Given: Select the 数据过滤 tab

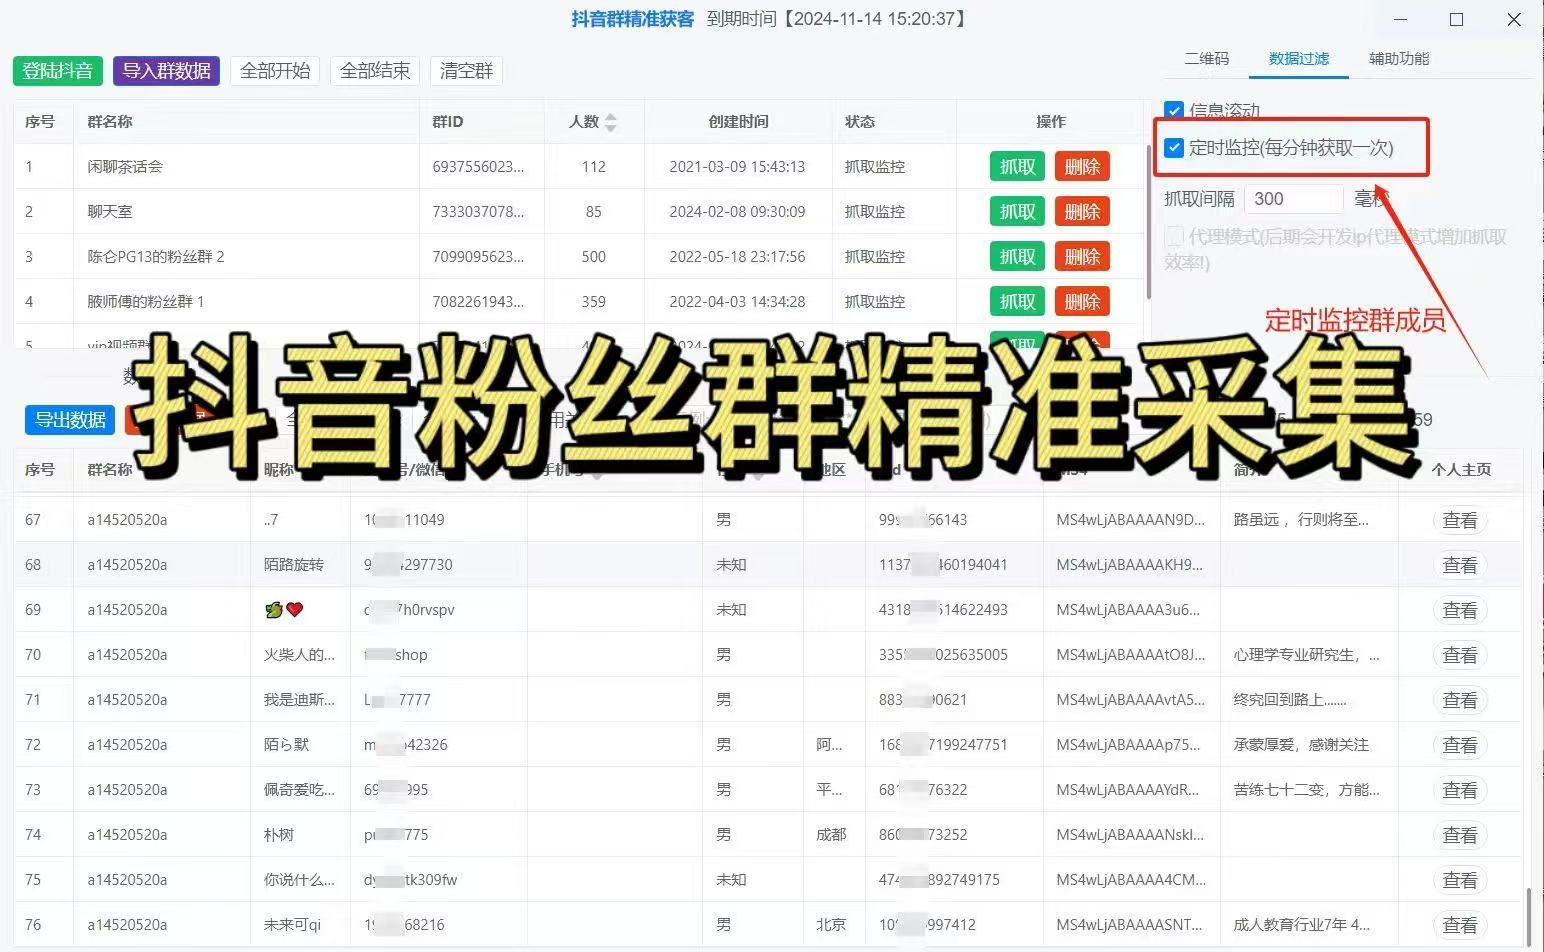Looking at the screenshot, I should 1298,59.
